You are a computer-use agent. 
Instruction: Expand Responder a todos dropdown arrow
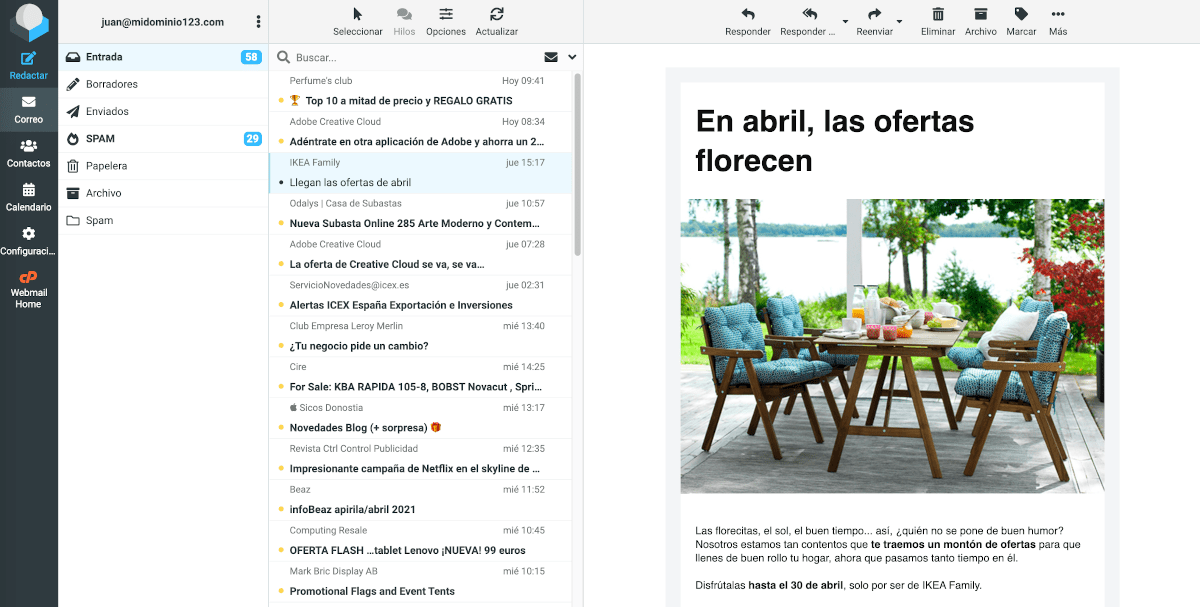point(846,22)
